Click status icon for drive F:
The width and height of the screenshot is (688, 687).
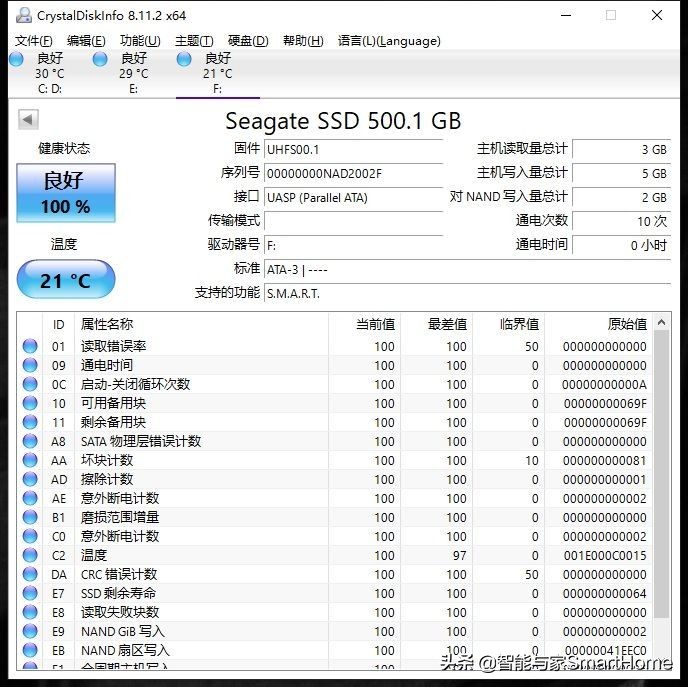coord(184,59)
